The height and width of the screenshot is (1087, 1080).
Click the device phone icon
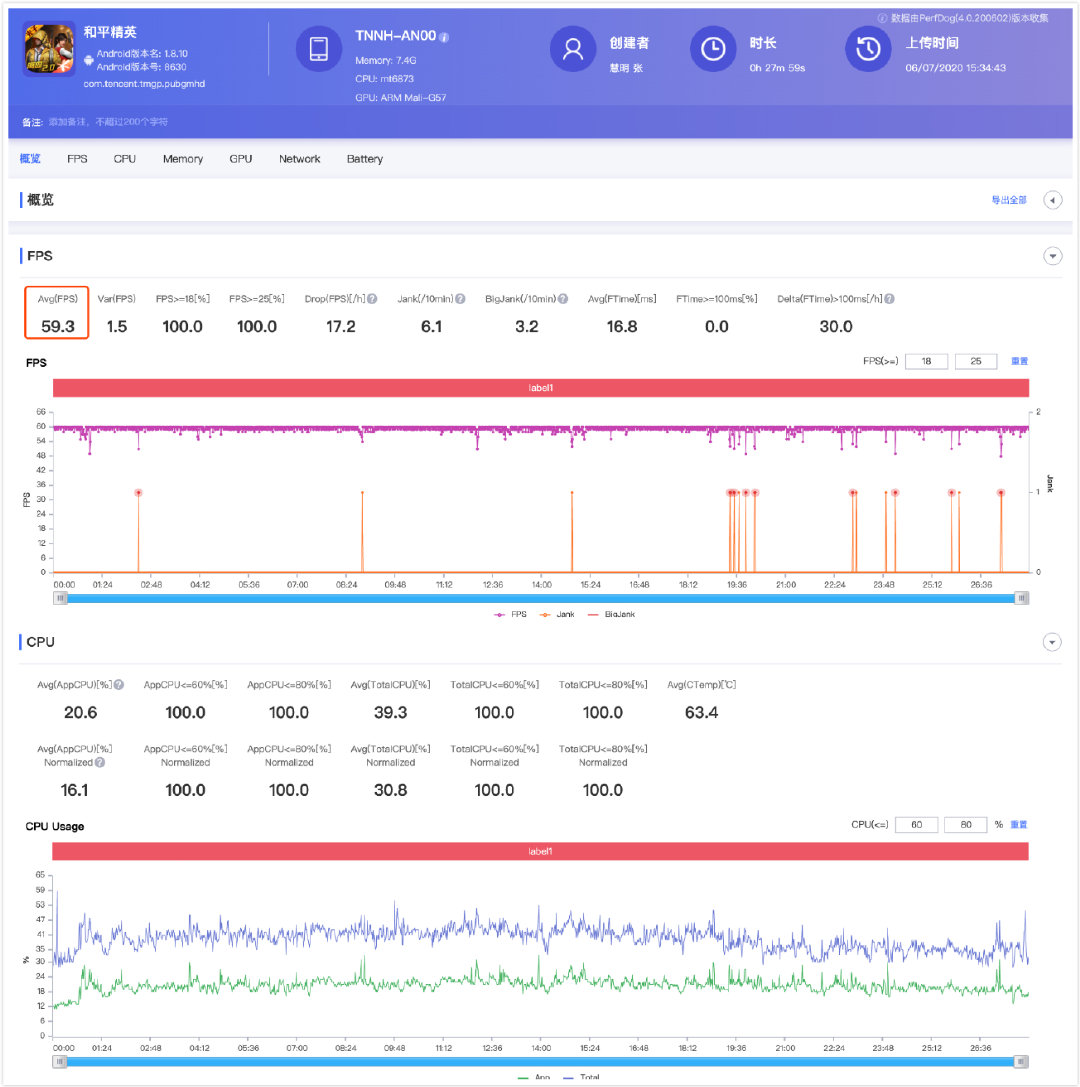pos(319,49)
